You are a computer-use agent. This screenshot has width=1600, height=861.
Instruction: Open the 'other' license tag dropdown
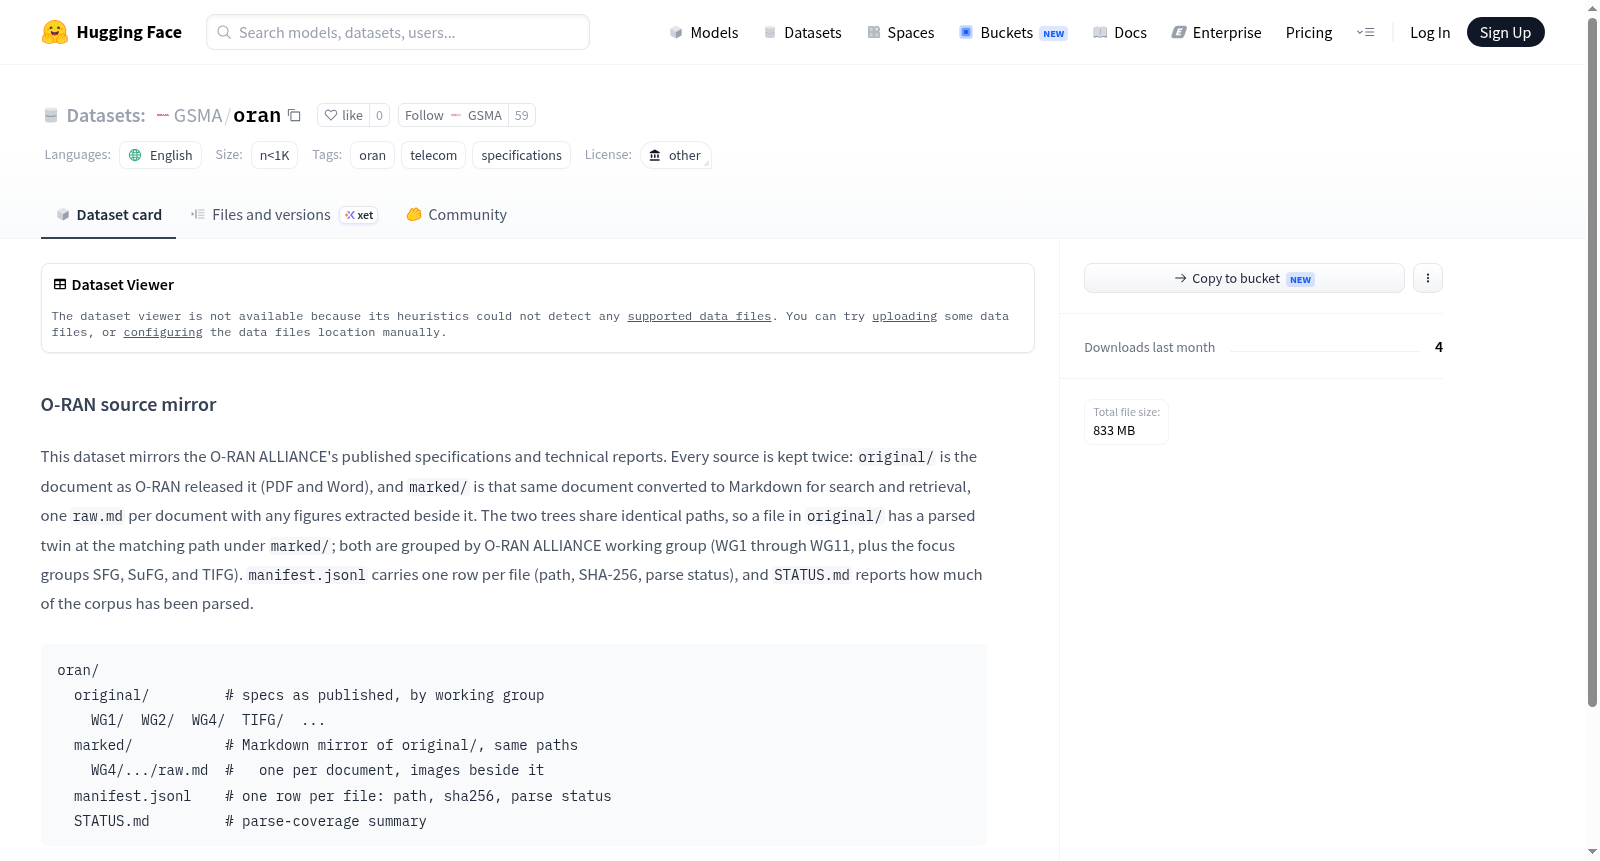click(676, 155)
